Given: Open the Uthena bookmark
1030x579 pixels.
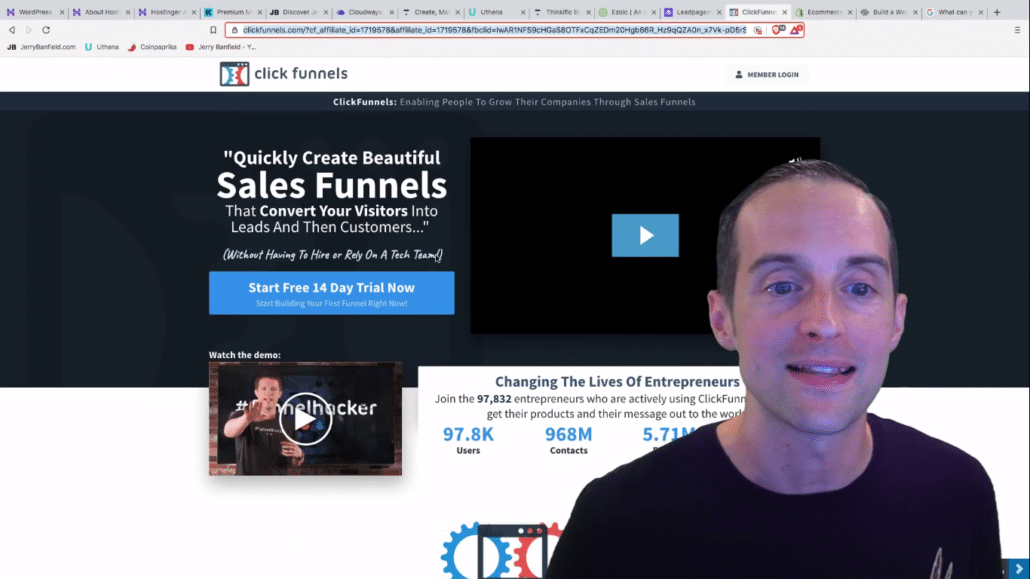Looking at the screenshot, I should (102, 47).
